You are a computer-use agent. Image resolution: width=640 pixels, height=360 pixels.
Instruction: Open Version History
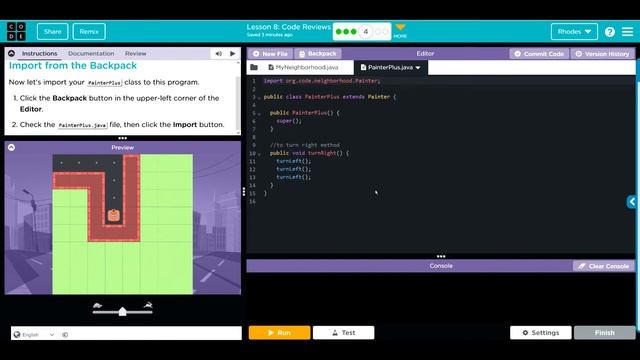602,54
